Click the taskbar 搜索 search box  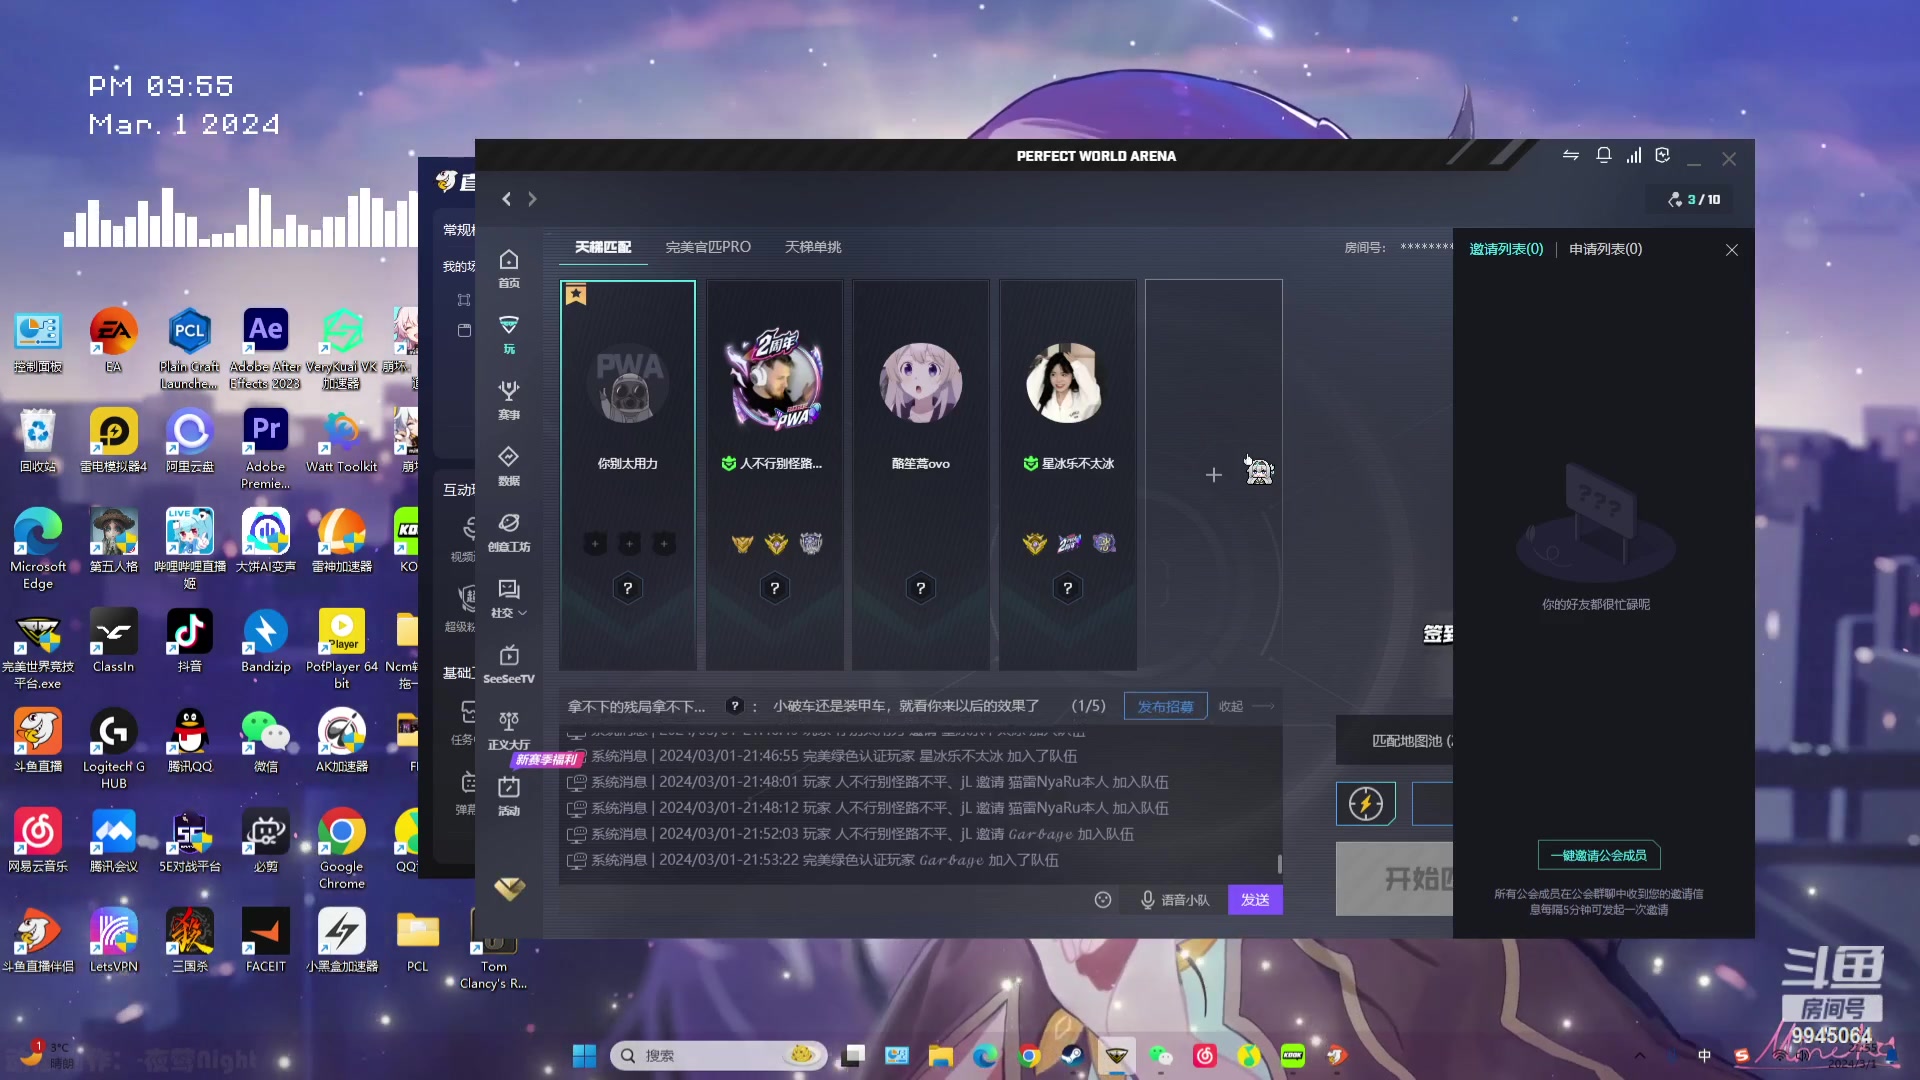tap(718, 1055)
